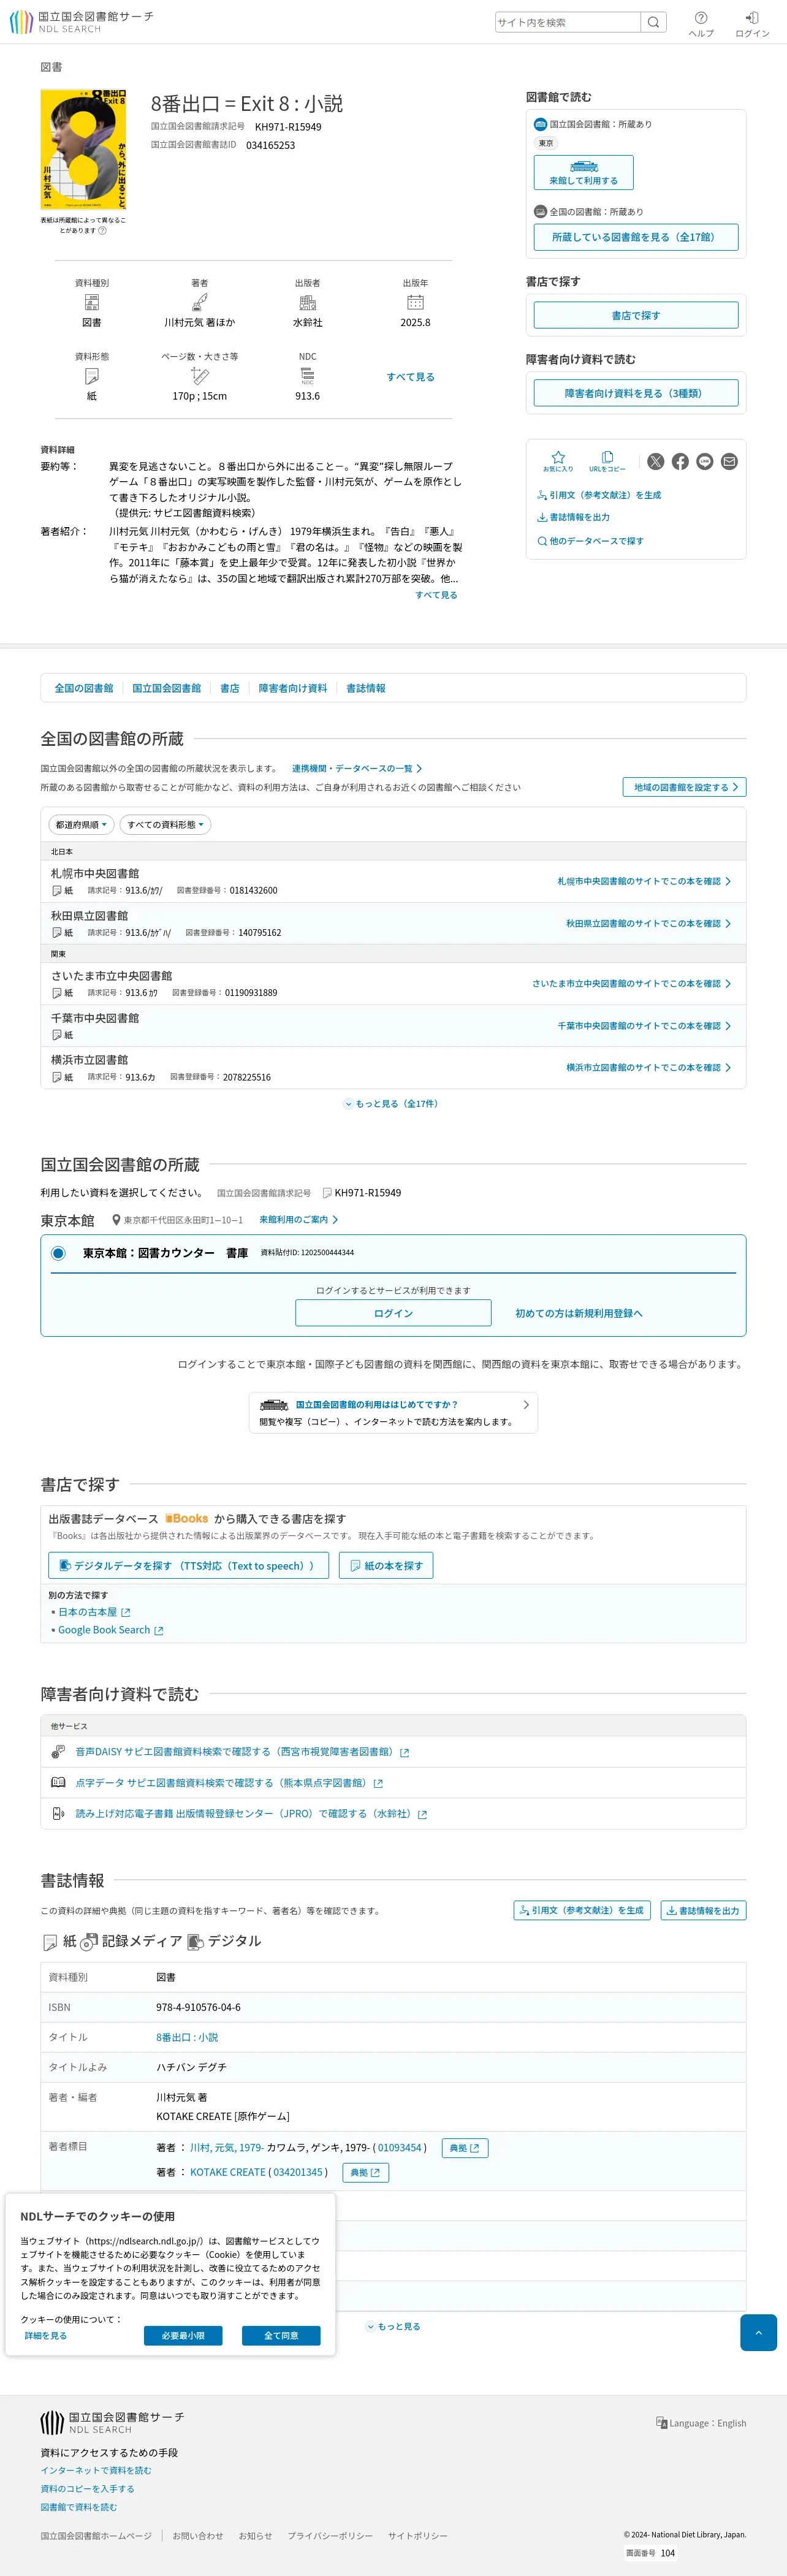Click すべて見る beside the NDC details
The width and height of the screenshot is (787, 2576).
(x=410, y=377)
